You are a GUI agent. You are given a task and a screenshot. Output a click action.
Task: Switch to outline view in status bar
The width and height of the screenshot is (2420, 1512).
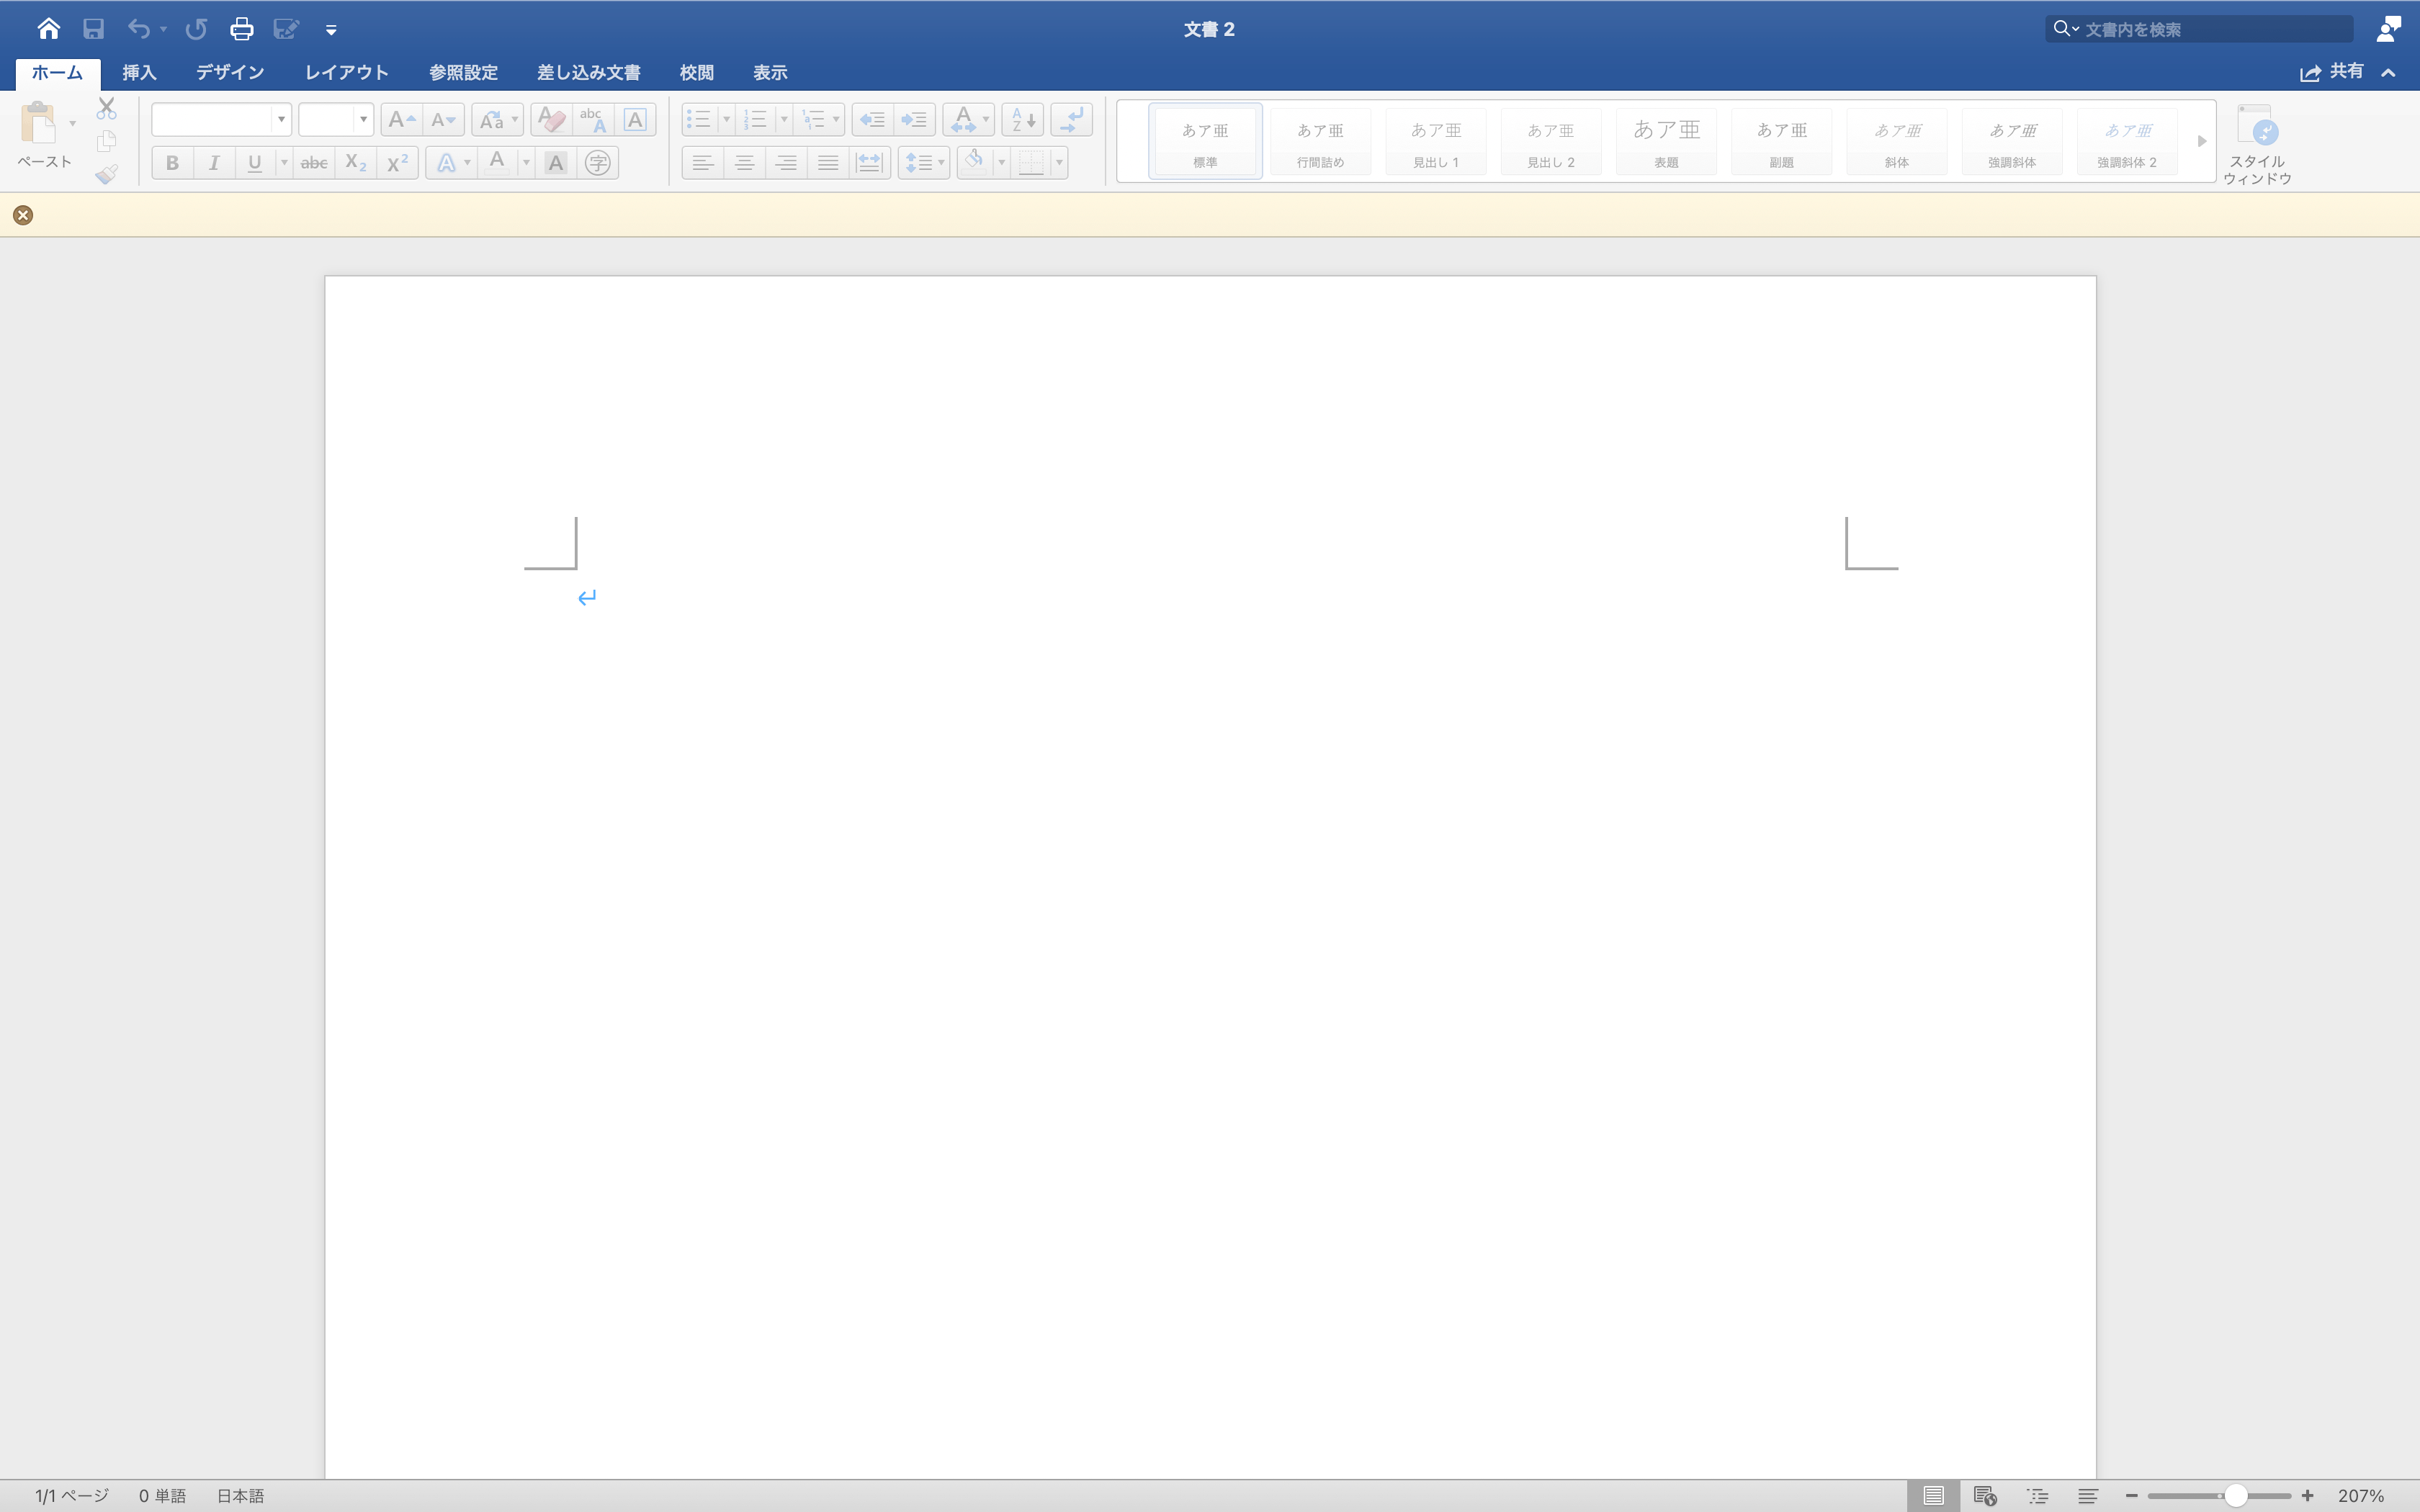point(2037,1496)
